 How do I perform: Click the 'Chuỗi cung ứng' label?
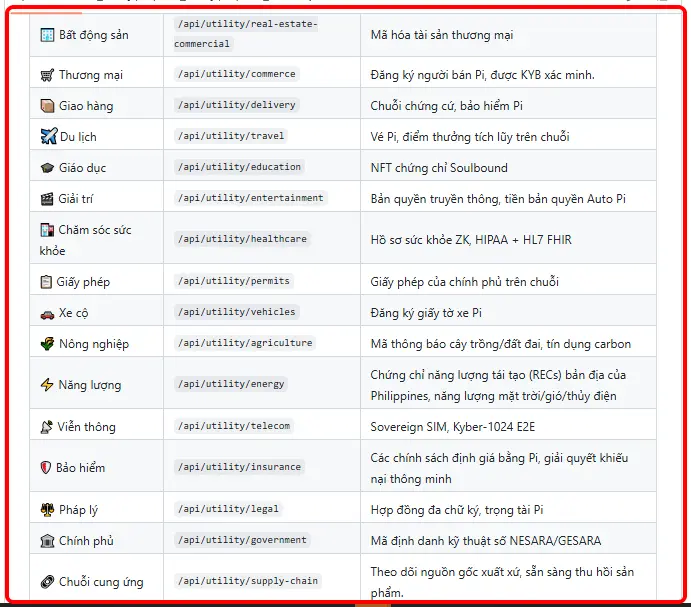point(101,582)
